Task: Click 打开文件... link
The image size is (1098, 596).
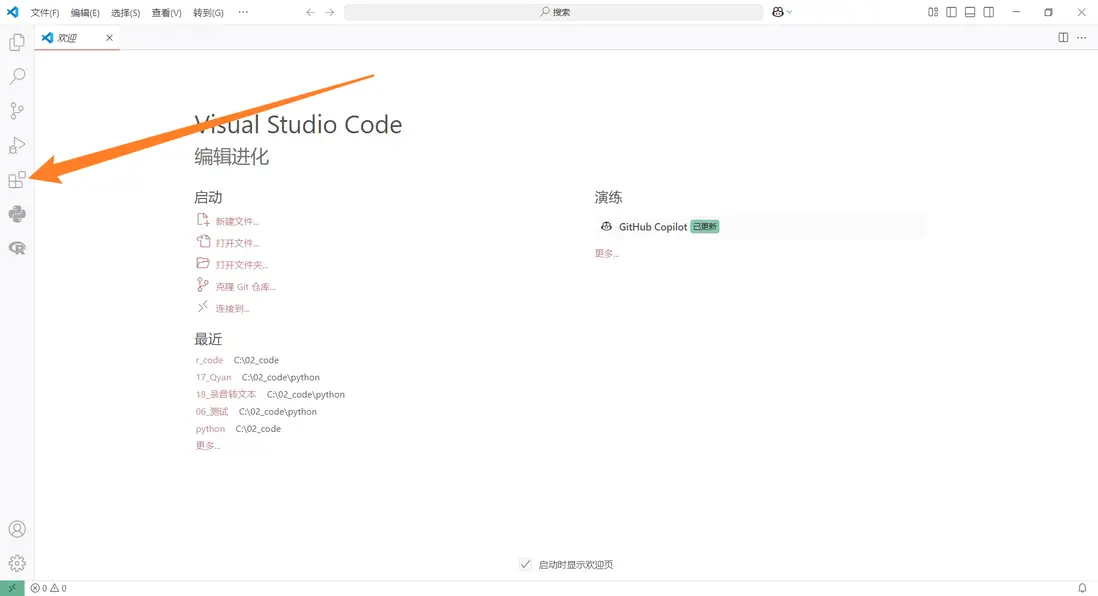Action: click(x=237, y=243)
